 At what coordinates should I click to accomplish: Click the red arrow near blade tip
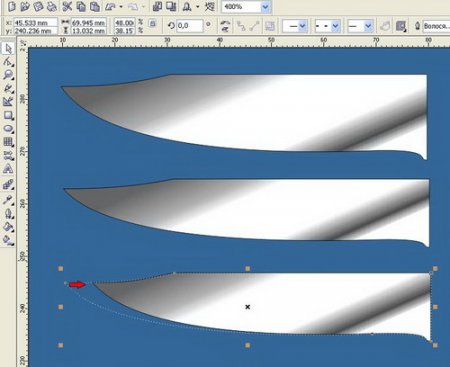coord(77,285)
